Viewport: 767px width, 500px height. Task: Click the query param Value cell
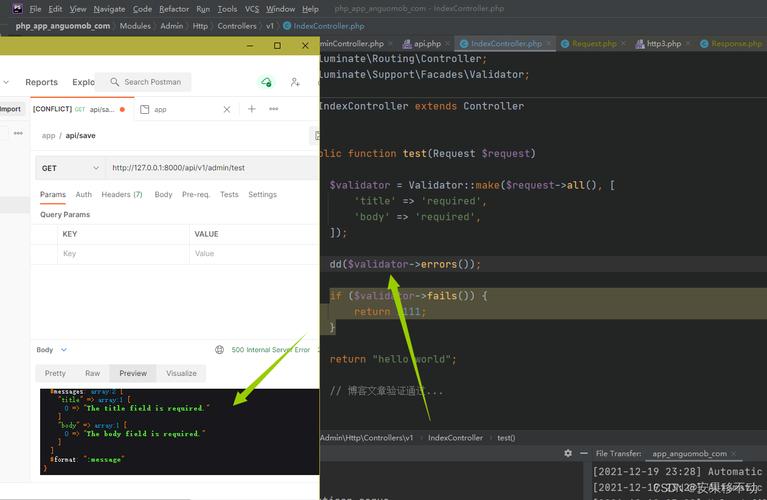254,253
